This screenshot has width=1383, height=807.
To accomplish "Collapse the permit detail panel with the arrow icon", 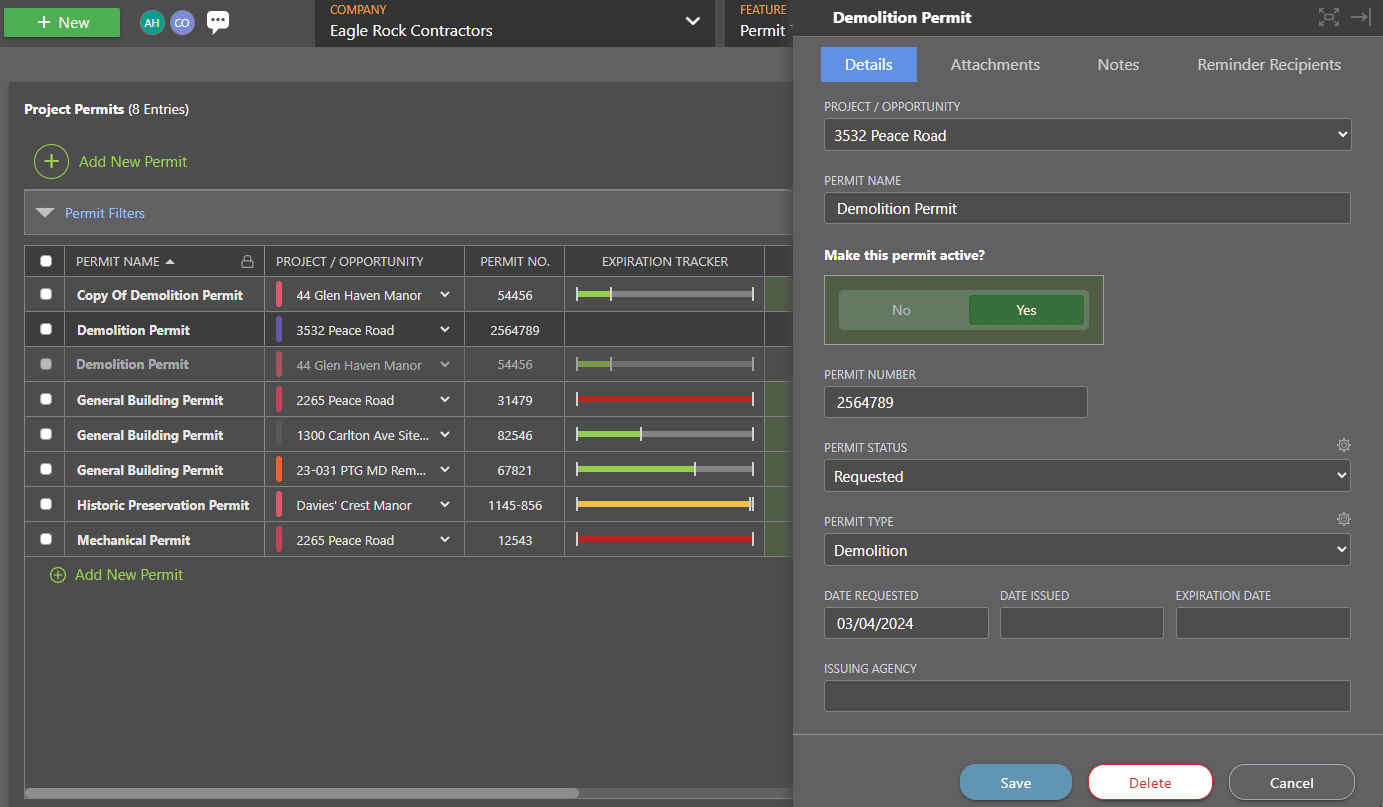I will pos(1360,17).
